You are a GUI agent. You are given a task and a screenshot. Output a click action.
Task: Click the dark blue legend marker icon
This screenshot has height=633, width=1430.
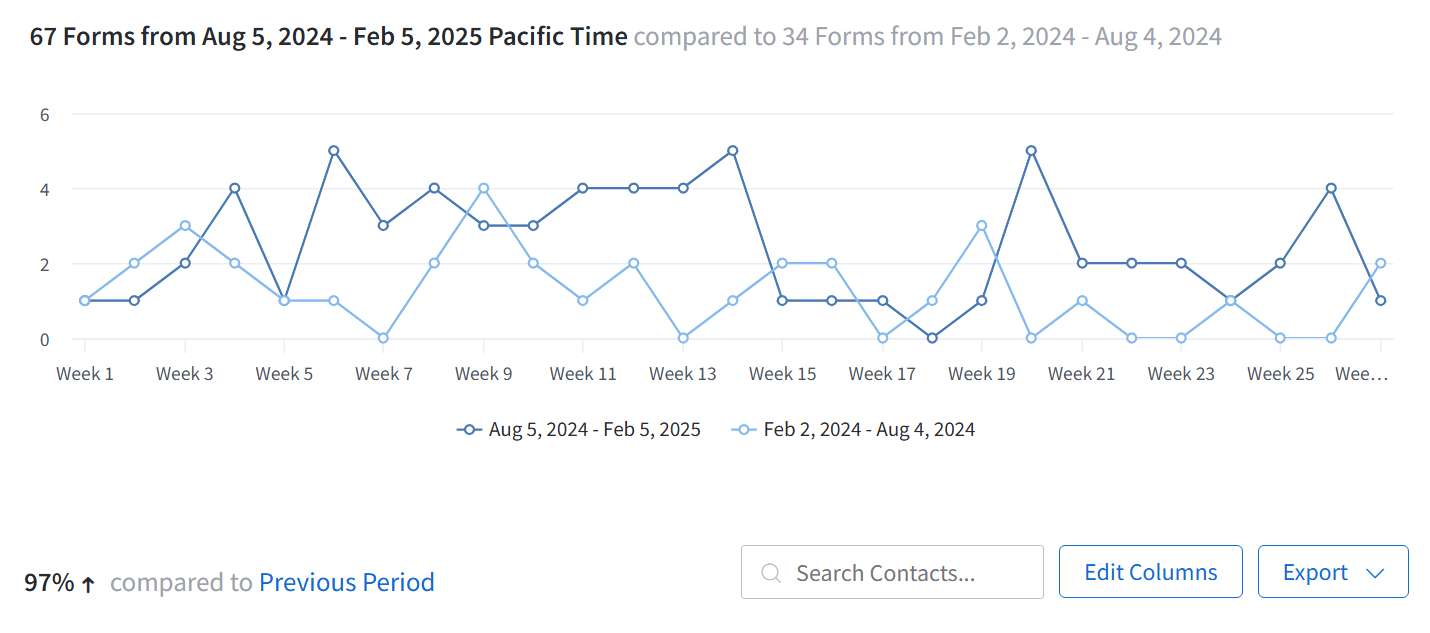468,430
